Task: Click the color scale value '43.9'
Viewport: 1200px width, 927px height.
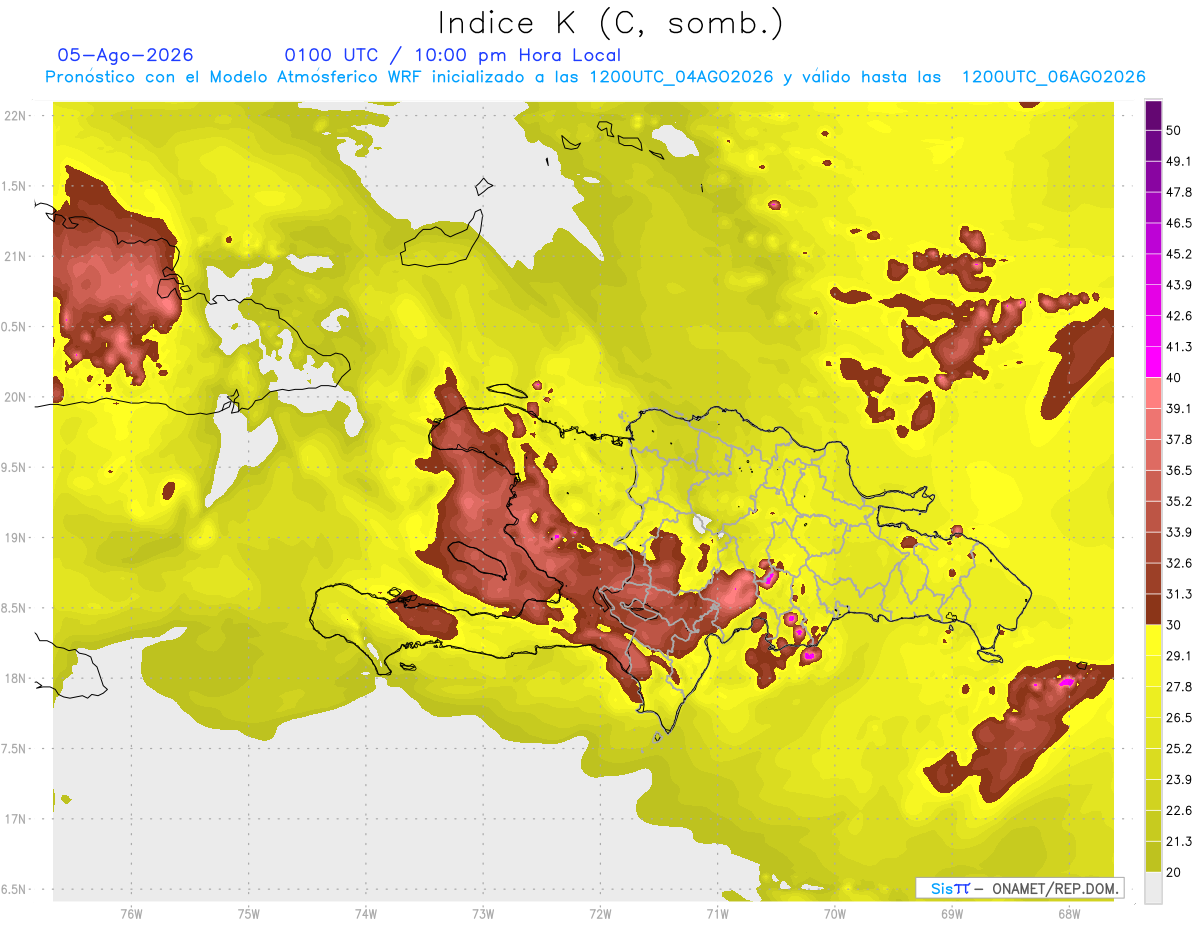Action: coord(1179,285)
